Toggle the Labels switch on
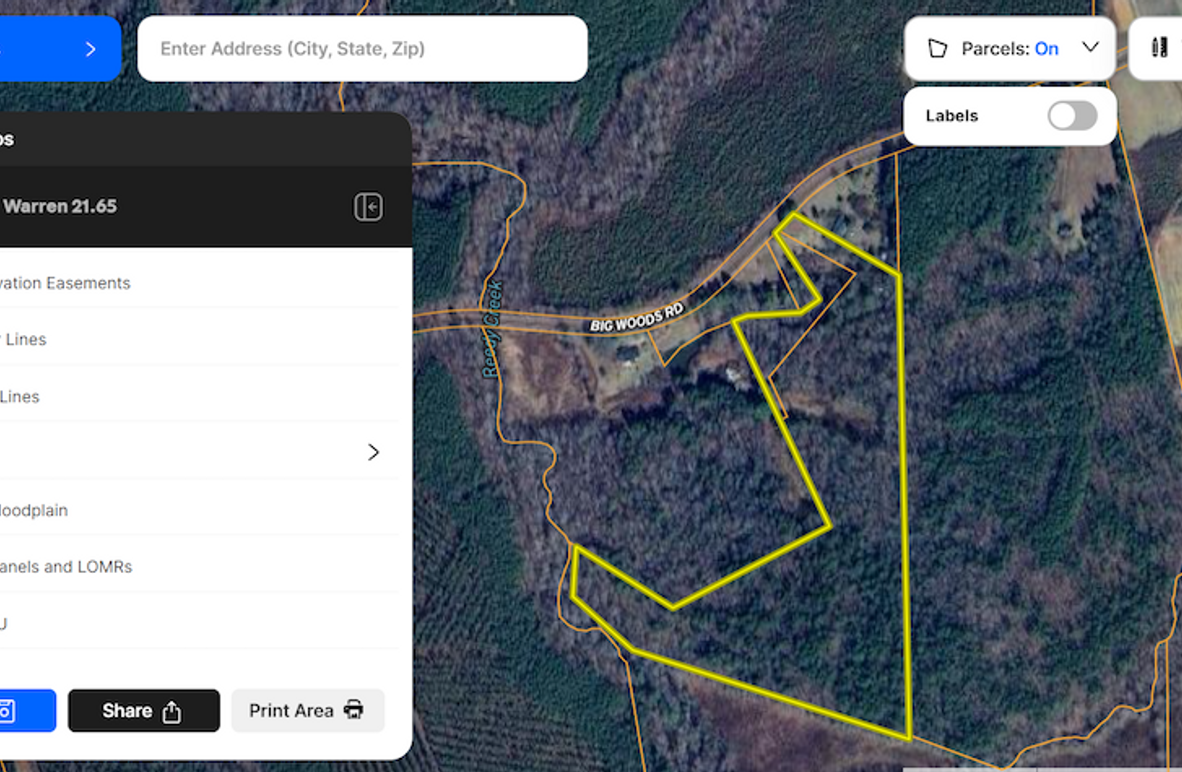This screenshot has width=1182, height=772. tap(1072, 116)
